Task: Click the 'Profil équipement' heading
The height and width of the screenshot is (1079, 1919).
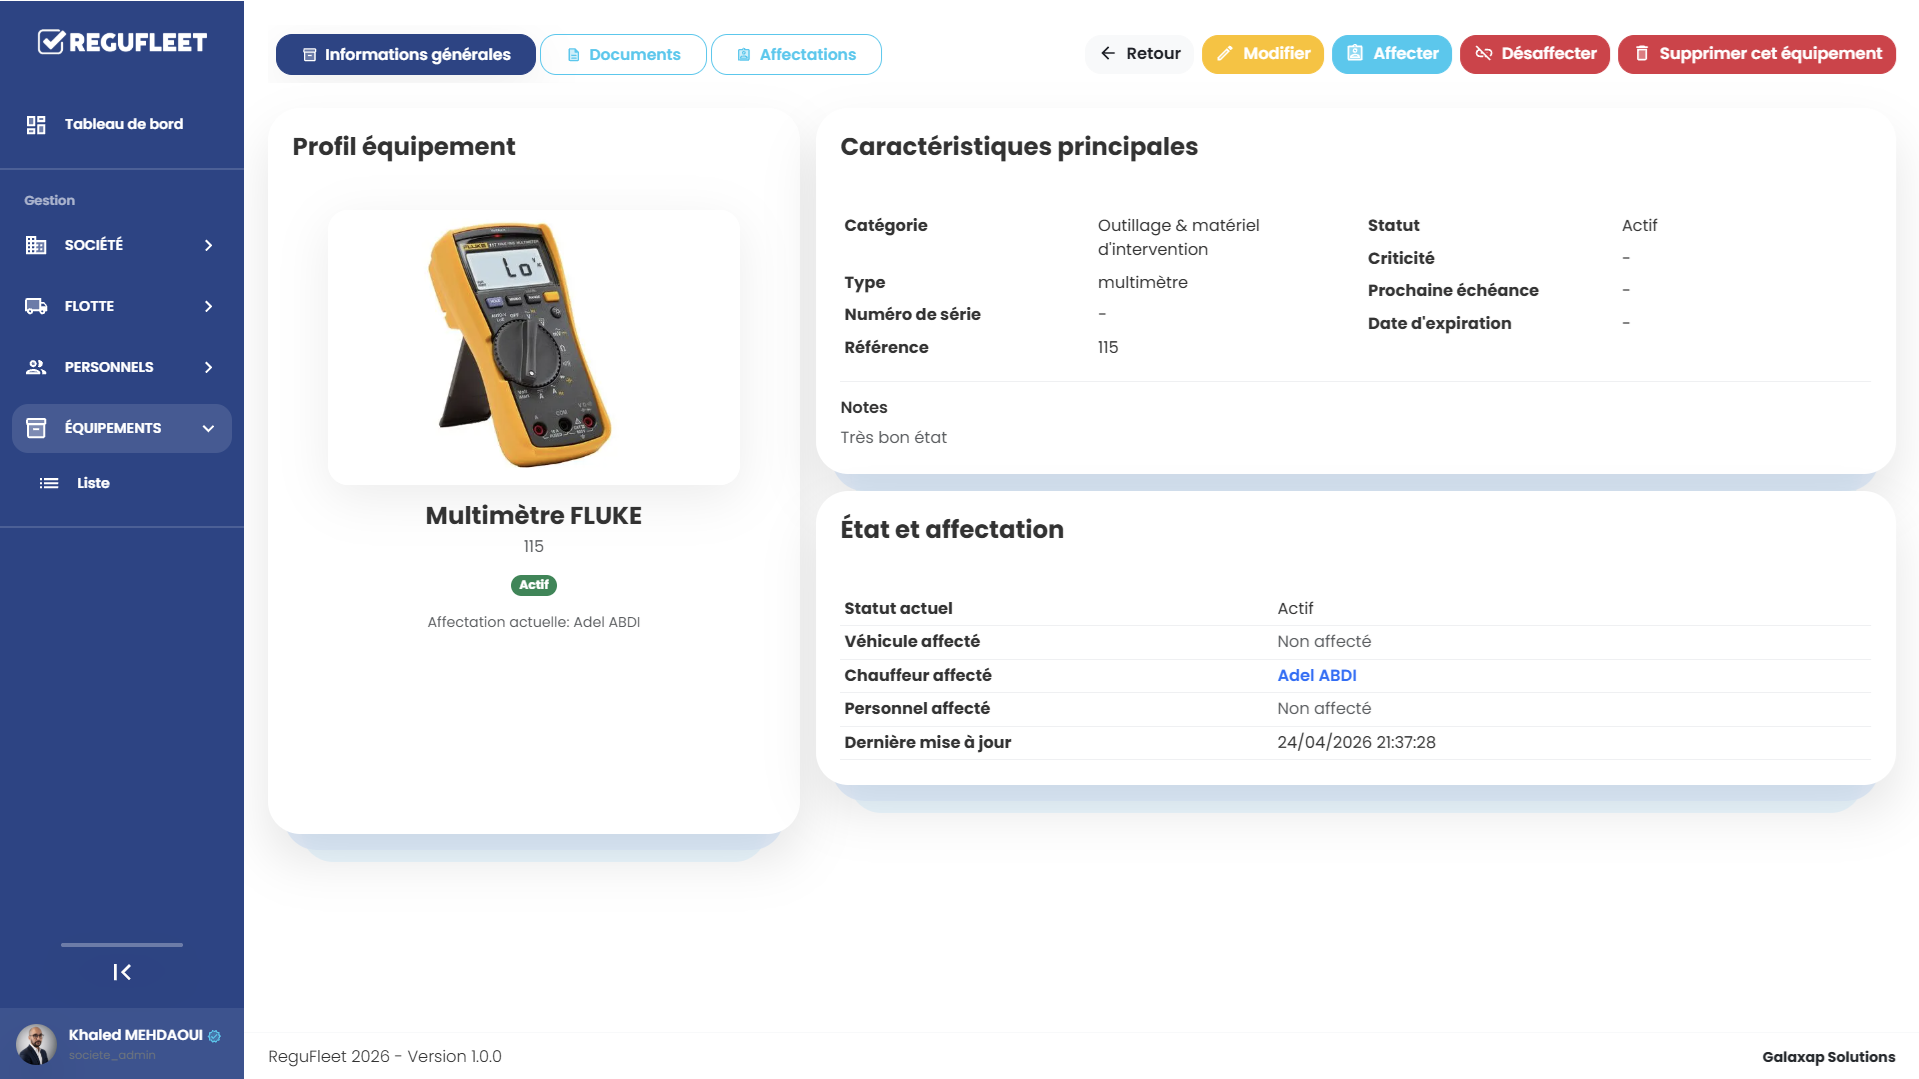Action: click(x=404, y=146)
